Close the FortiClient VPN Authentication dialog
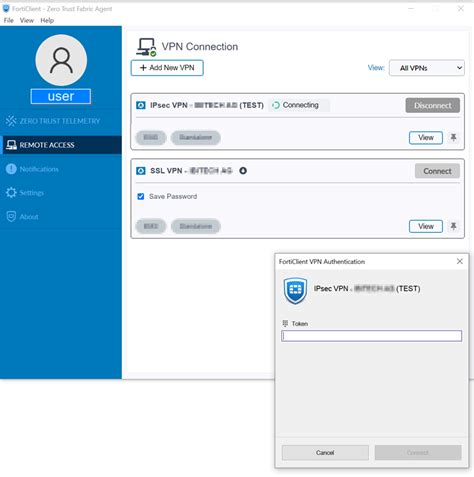Viewport: 474px width, 477px height. tap(460, 261)
